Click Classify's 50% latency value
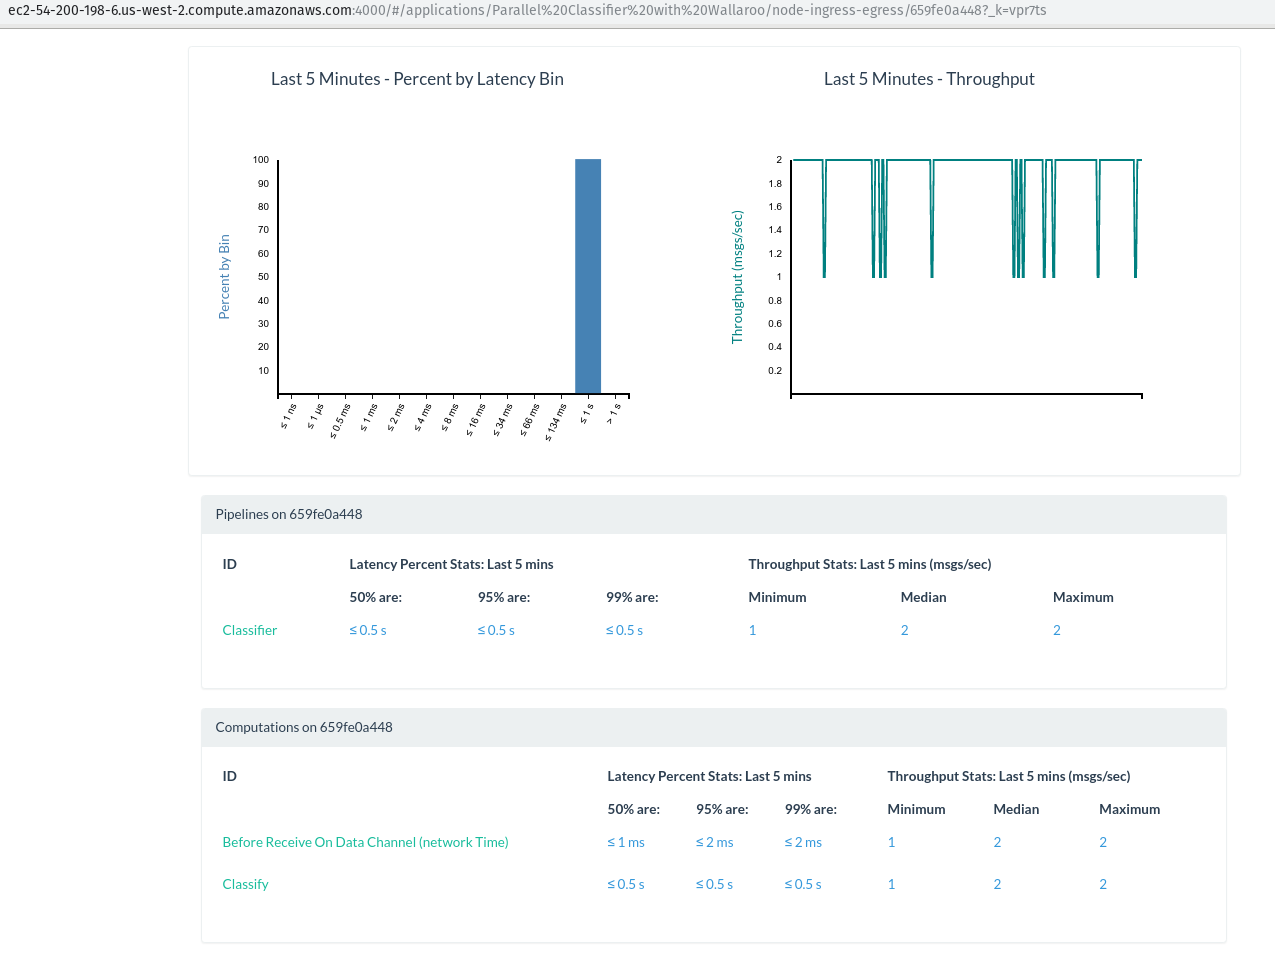Screen dimensions: 1275x961 pos(626,884)
